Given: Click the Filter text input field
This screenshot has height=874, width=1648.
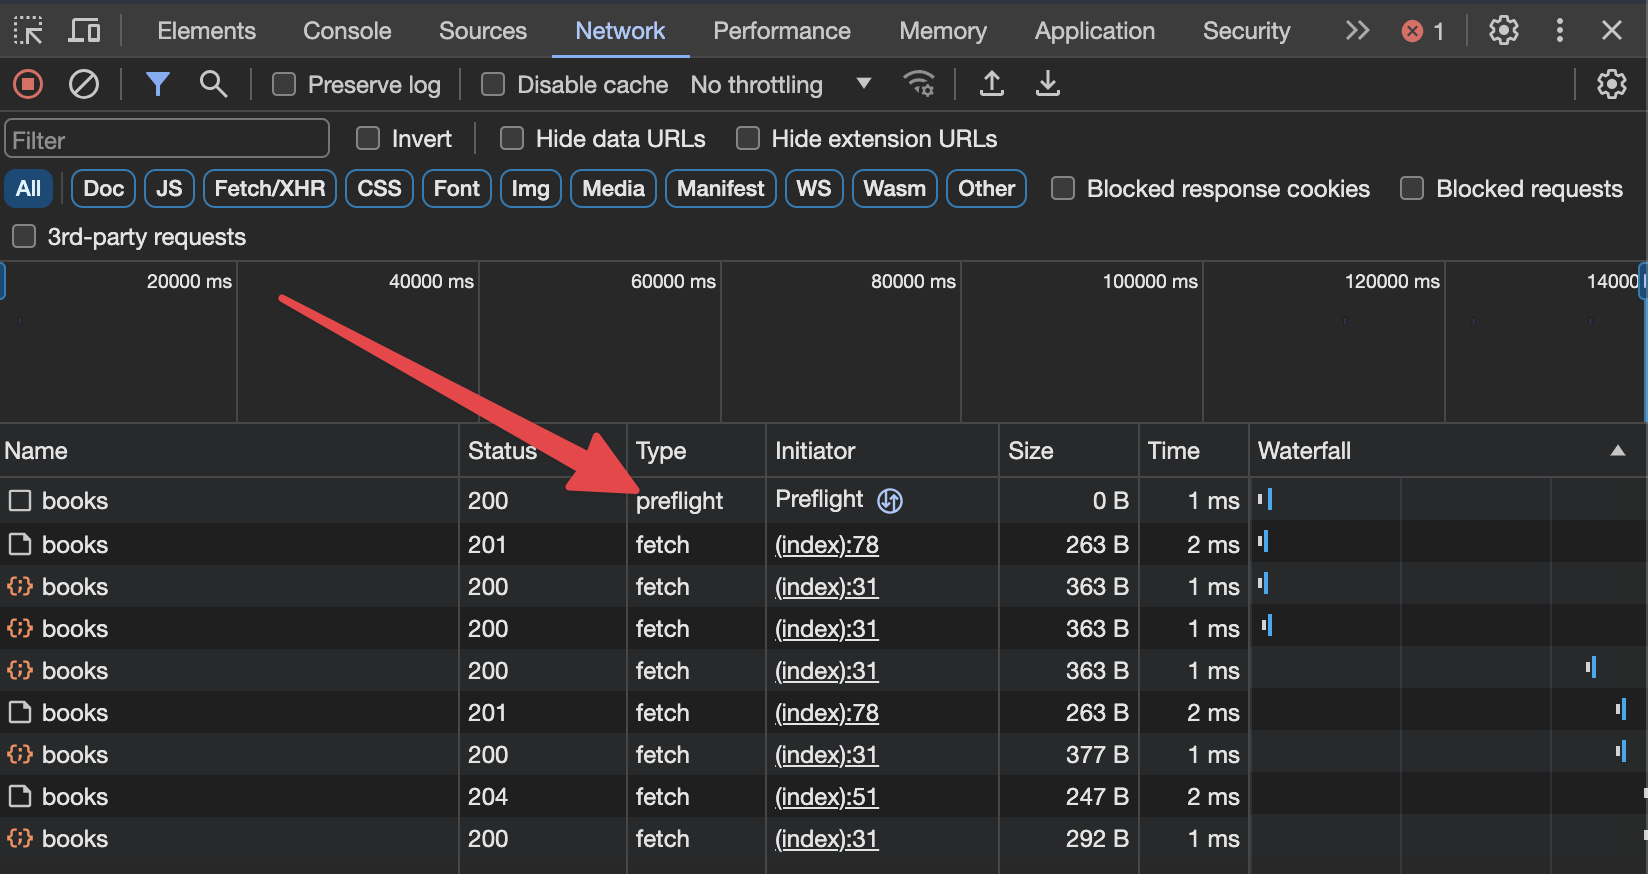Looking at the screenshot, I should pyautogui.click(x=167, y=139).
